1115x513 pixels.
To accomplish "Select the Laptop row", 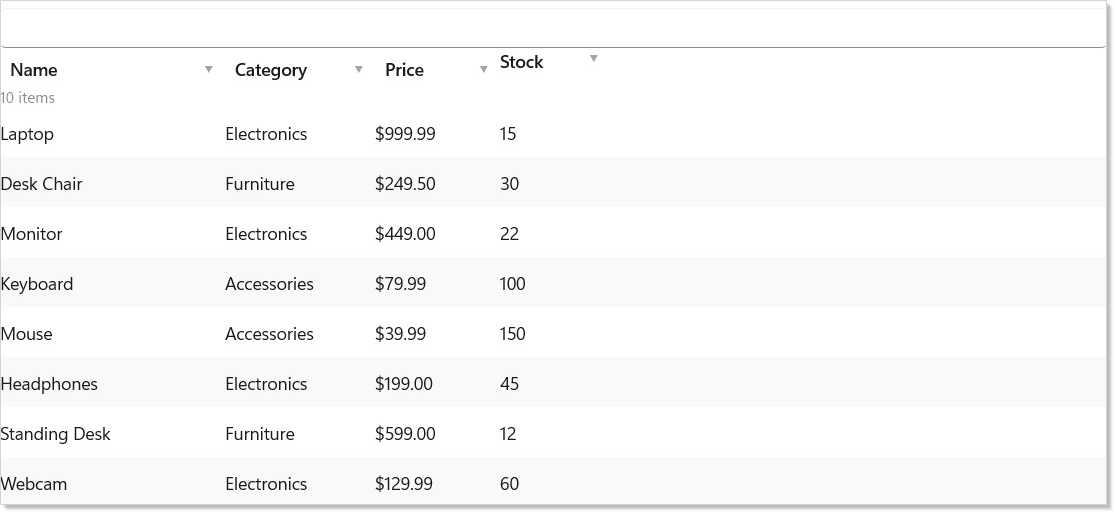I will [x=553, y=133].
